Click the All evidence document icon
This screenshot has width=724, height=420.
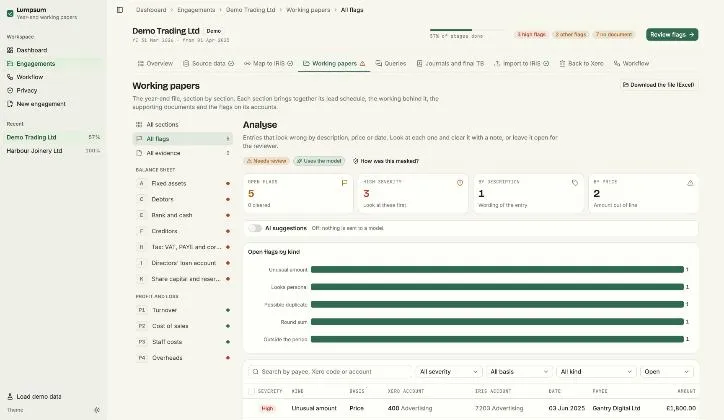(139, 153)
